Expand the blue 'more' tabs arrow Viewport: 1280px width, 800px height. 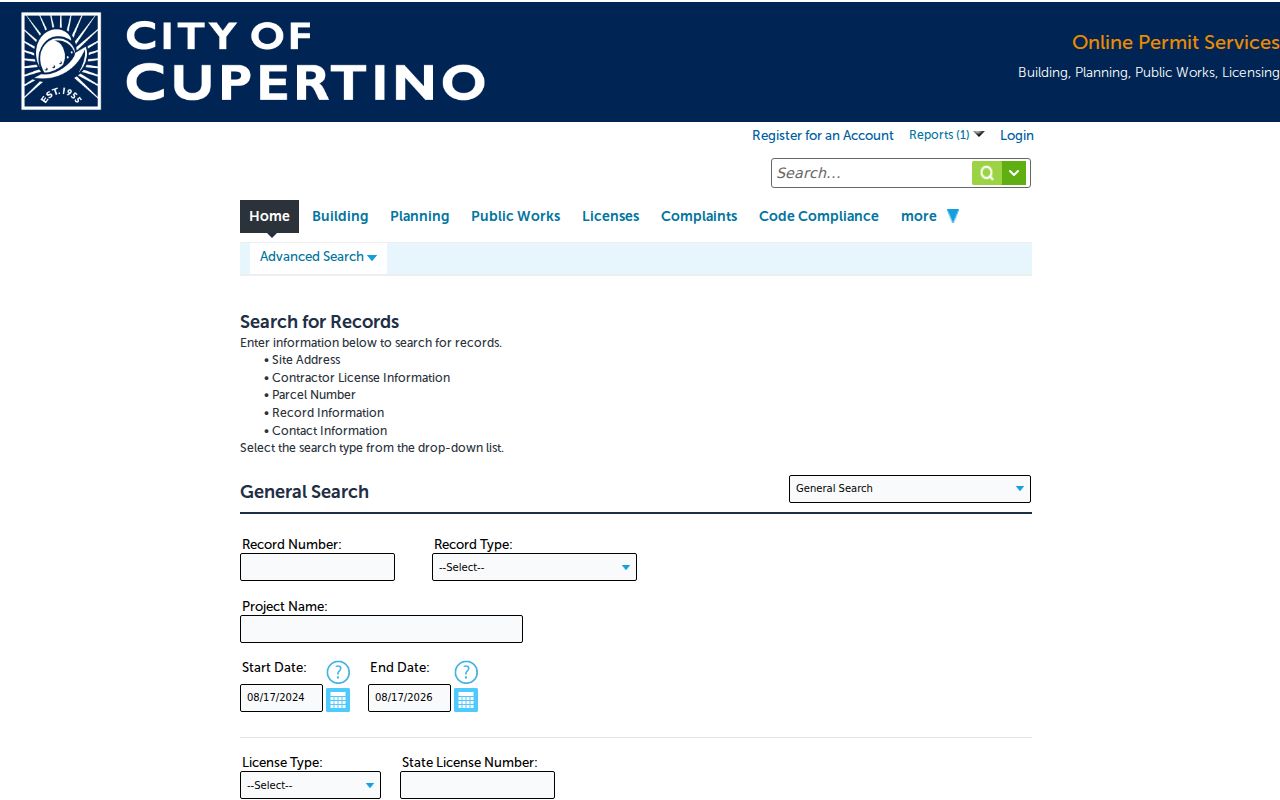tap(953, 216)
